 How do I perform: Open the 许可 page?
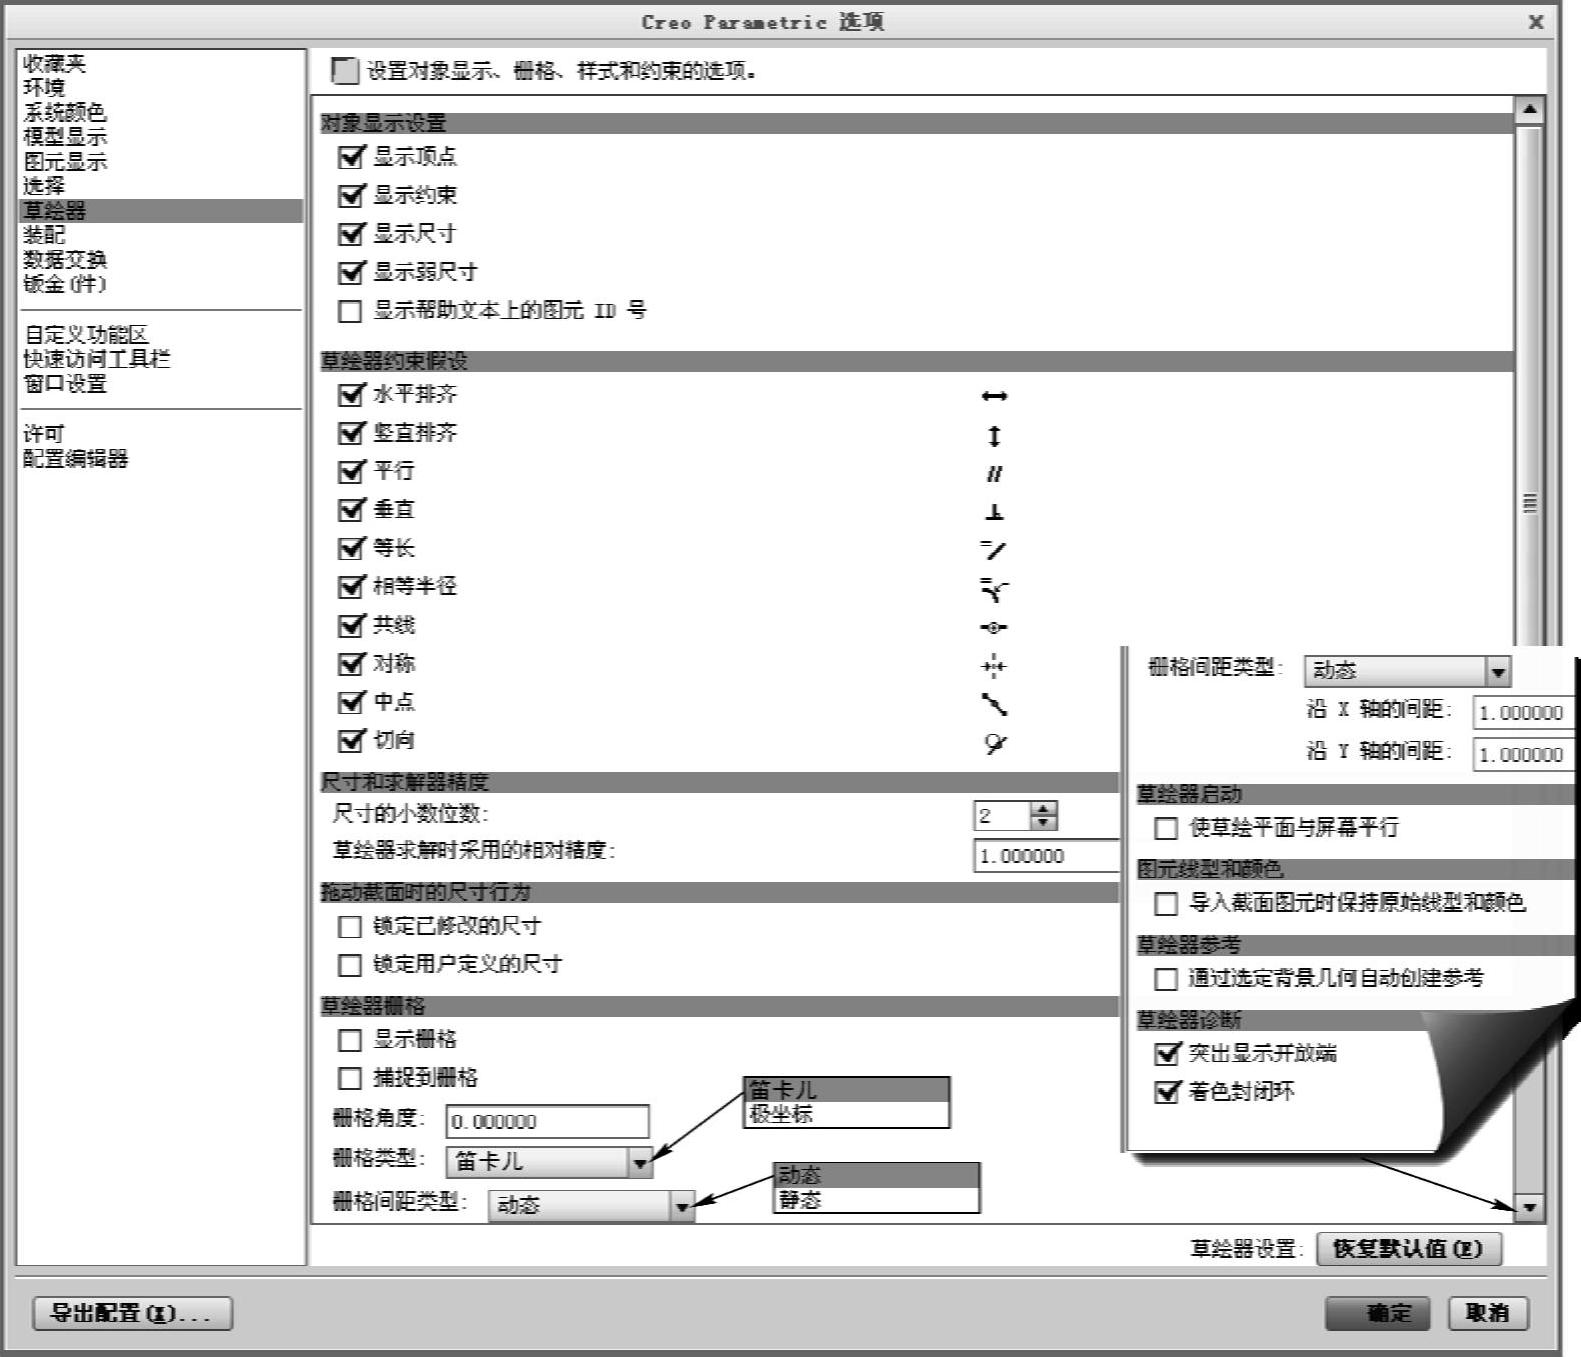point(44,434)
